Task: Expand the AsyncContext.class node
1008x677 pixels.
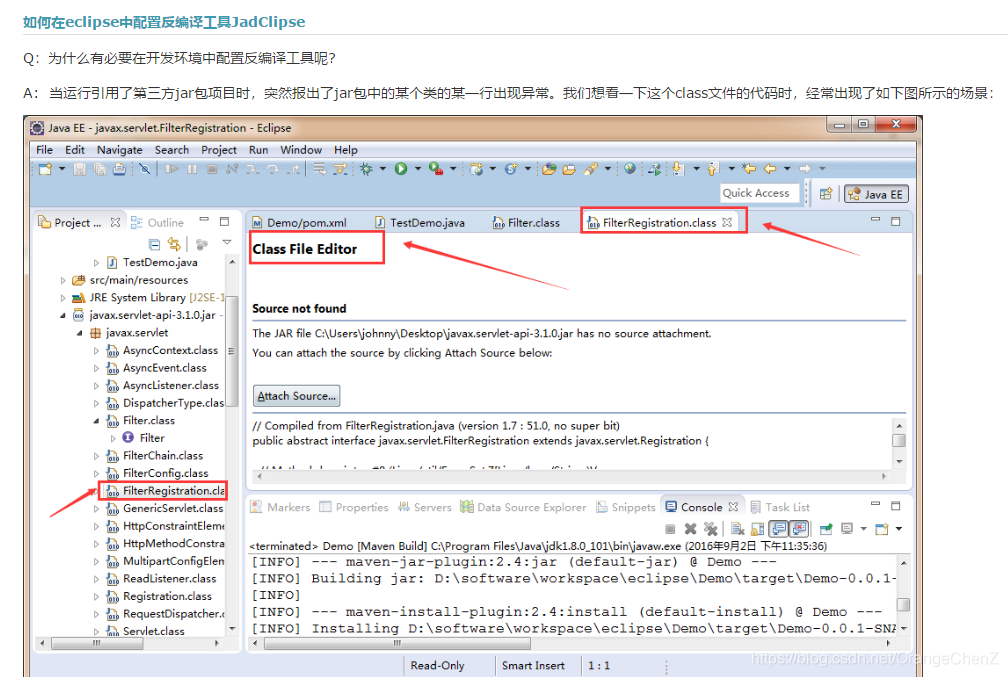Action: (96, 350)
